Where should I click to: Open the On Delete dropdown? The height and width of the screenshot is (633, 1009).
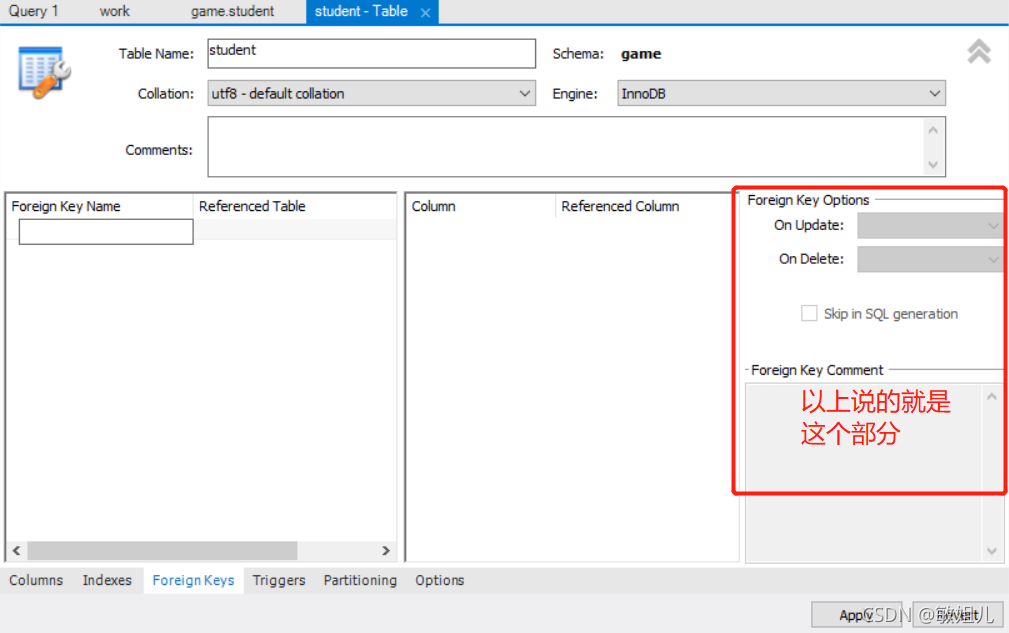tap(930, 259)
